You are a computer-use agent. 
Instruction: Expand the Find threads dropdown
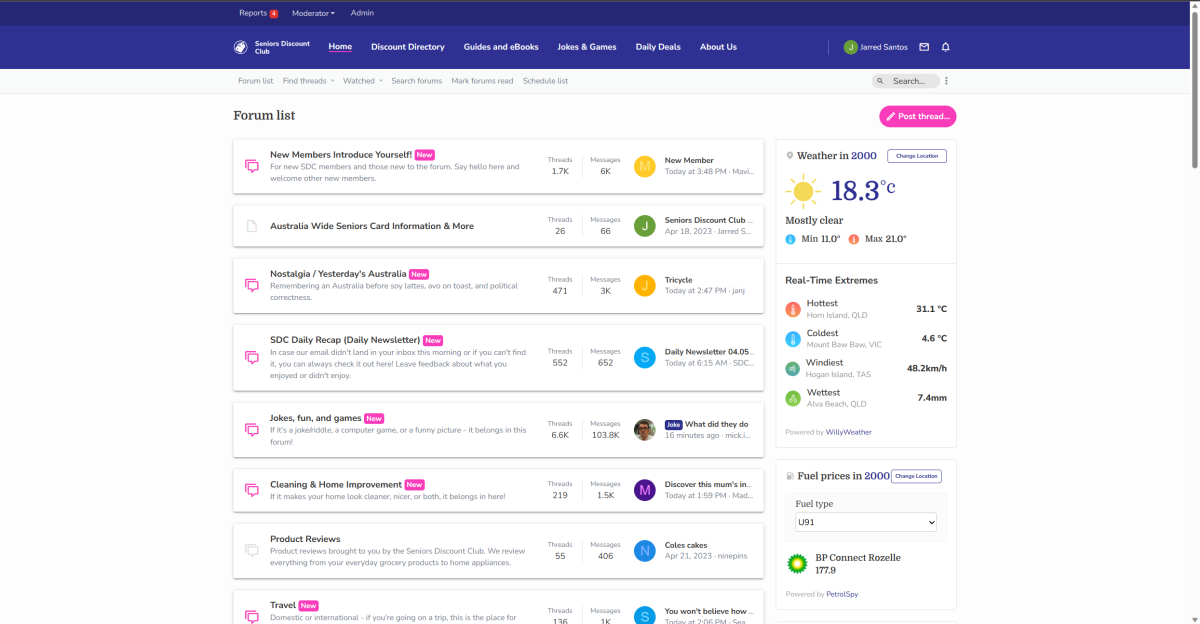(308, 81)
